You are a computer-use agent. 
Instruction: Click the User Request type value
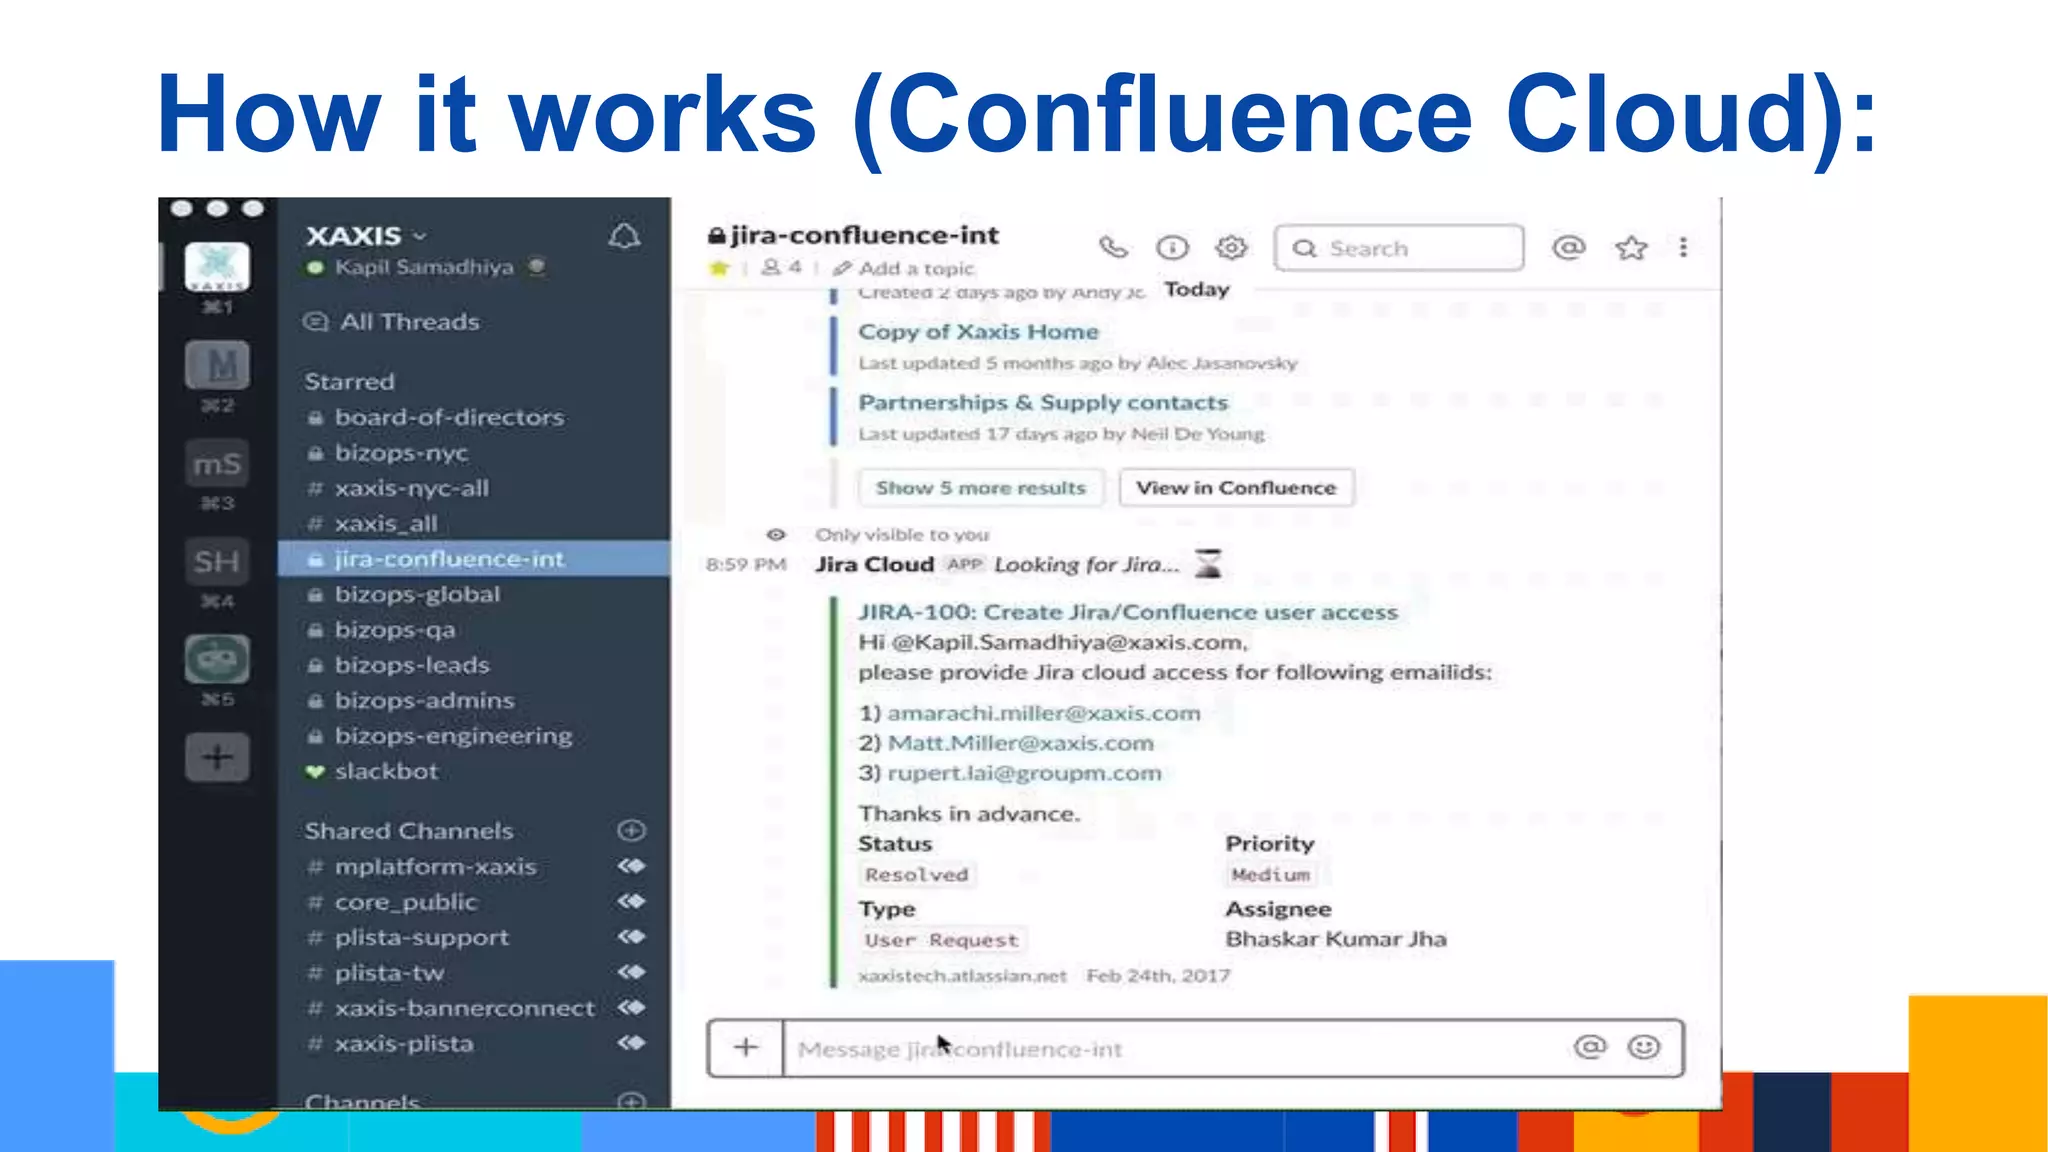tap(941, 940)
